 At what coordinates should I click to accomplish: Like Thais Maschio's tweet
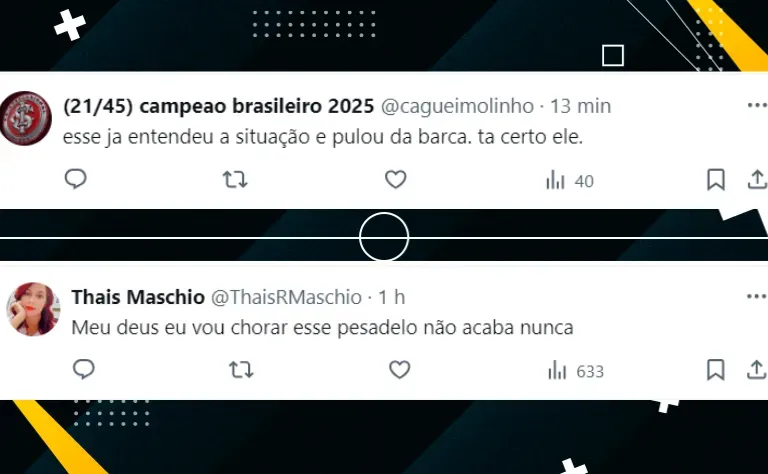[x=399, y=370]
